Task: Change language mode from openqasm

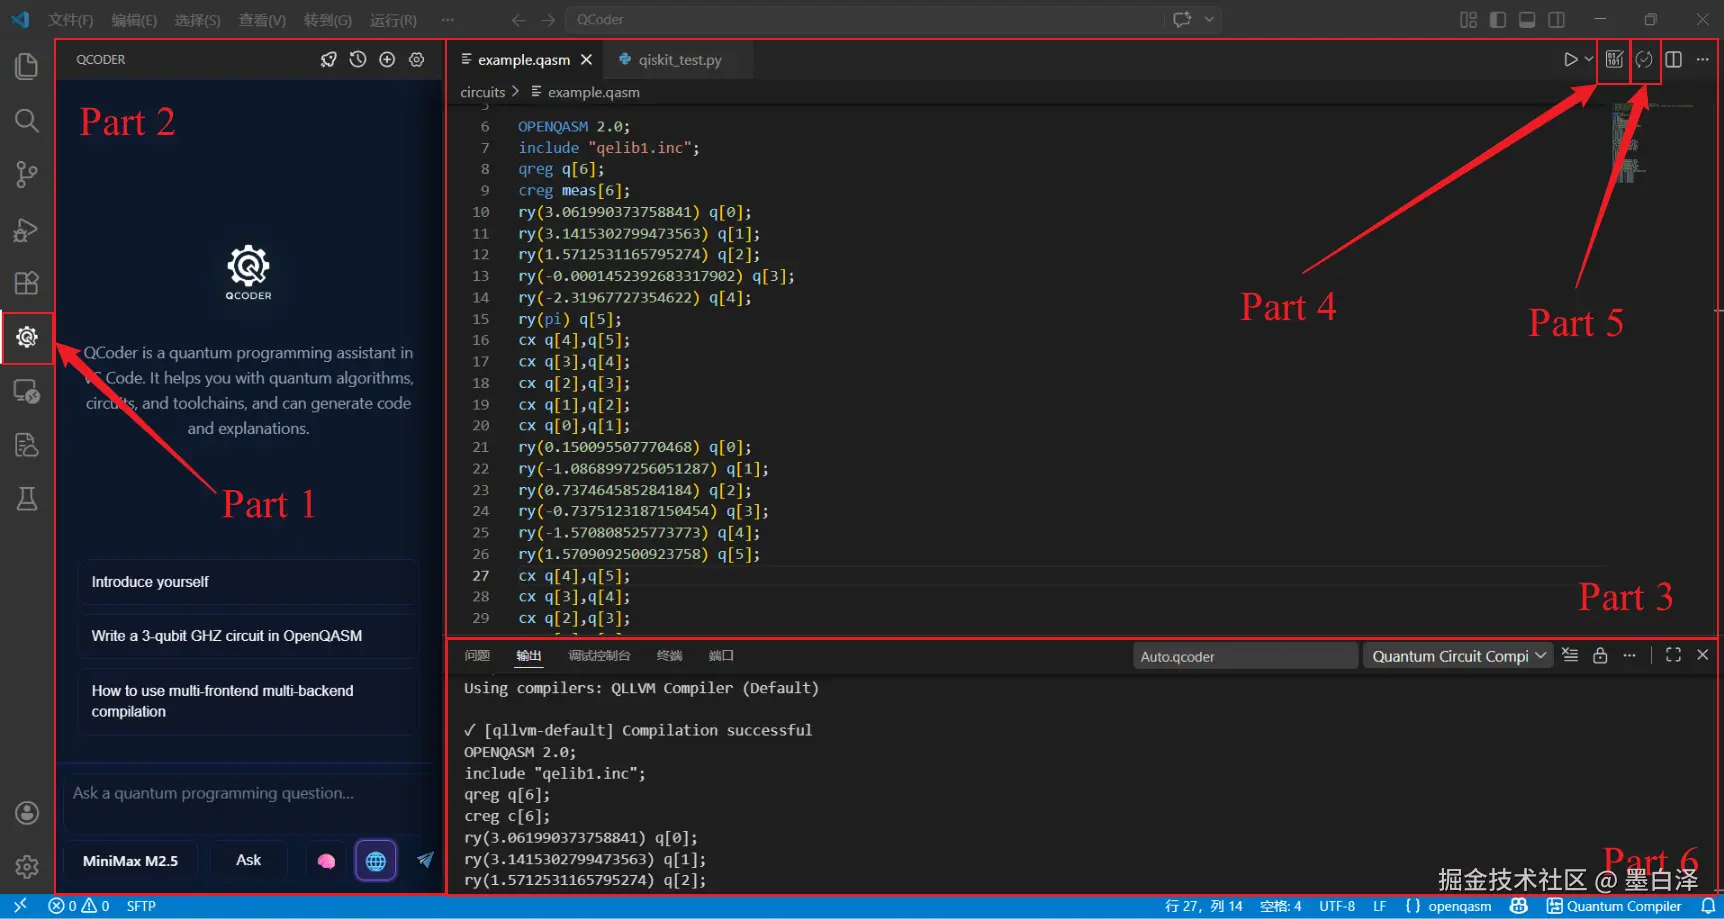Action: tap(1459, 906)
